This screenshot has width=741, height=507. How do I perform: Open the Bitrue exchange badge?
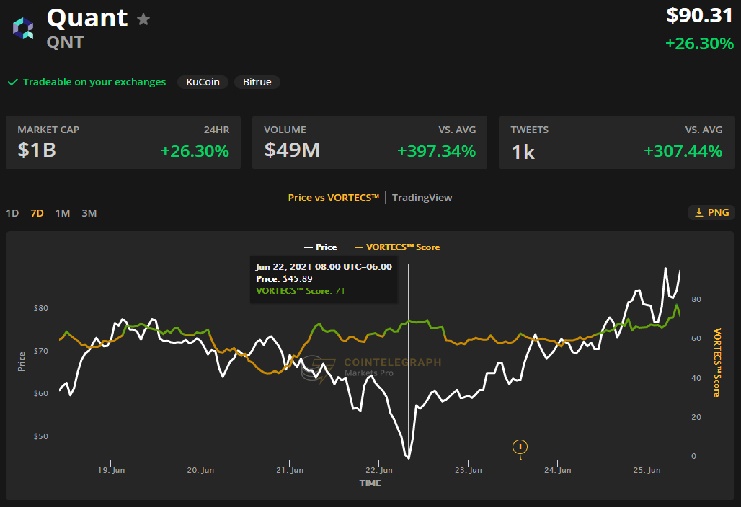(257, 82)
